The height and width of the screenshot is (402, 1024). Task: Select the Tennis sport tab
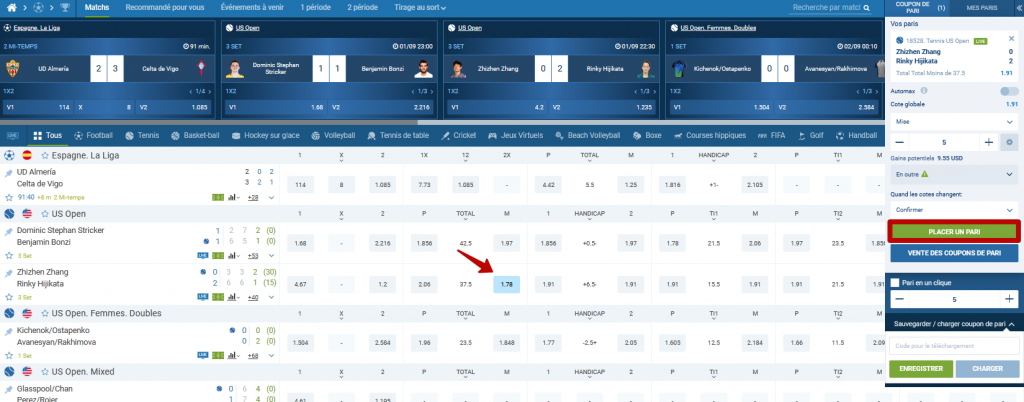(x=140, y=135)
